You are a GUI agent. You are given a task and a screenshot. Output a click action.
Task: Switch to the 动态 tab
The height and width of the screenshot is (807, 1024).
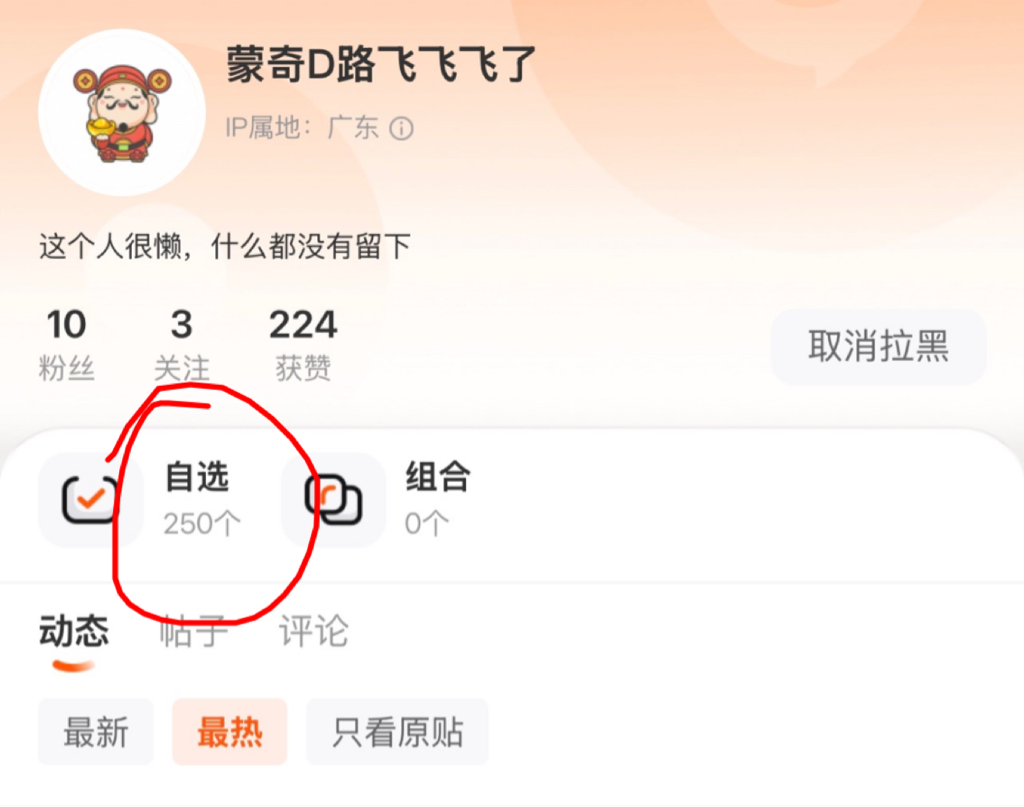(x=74, y=631)
